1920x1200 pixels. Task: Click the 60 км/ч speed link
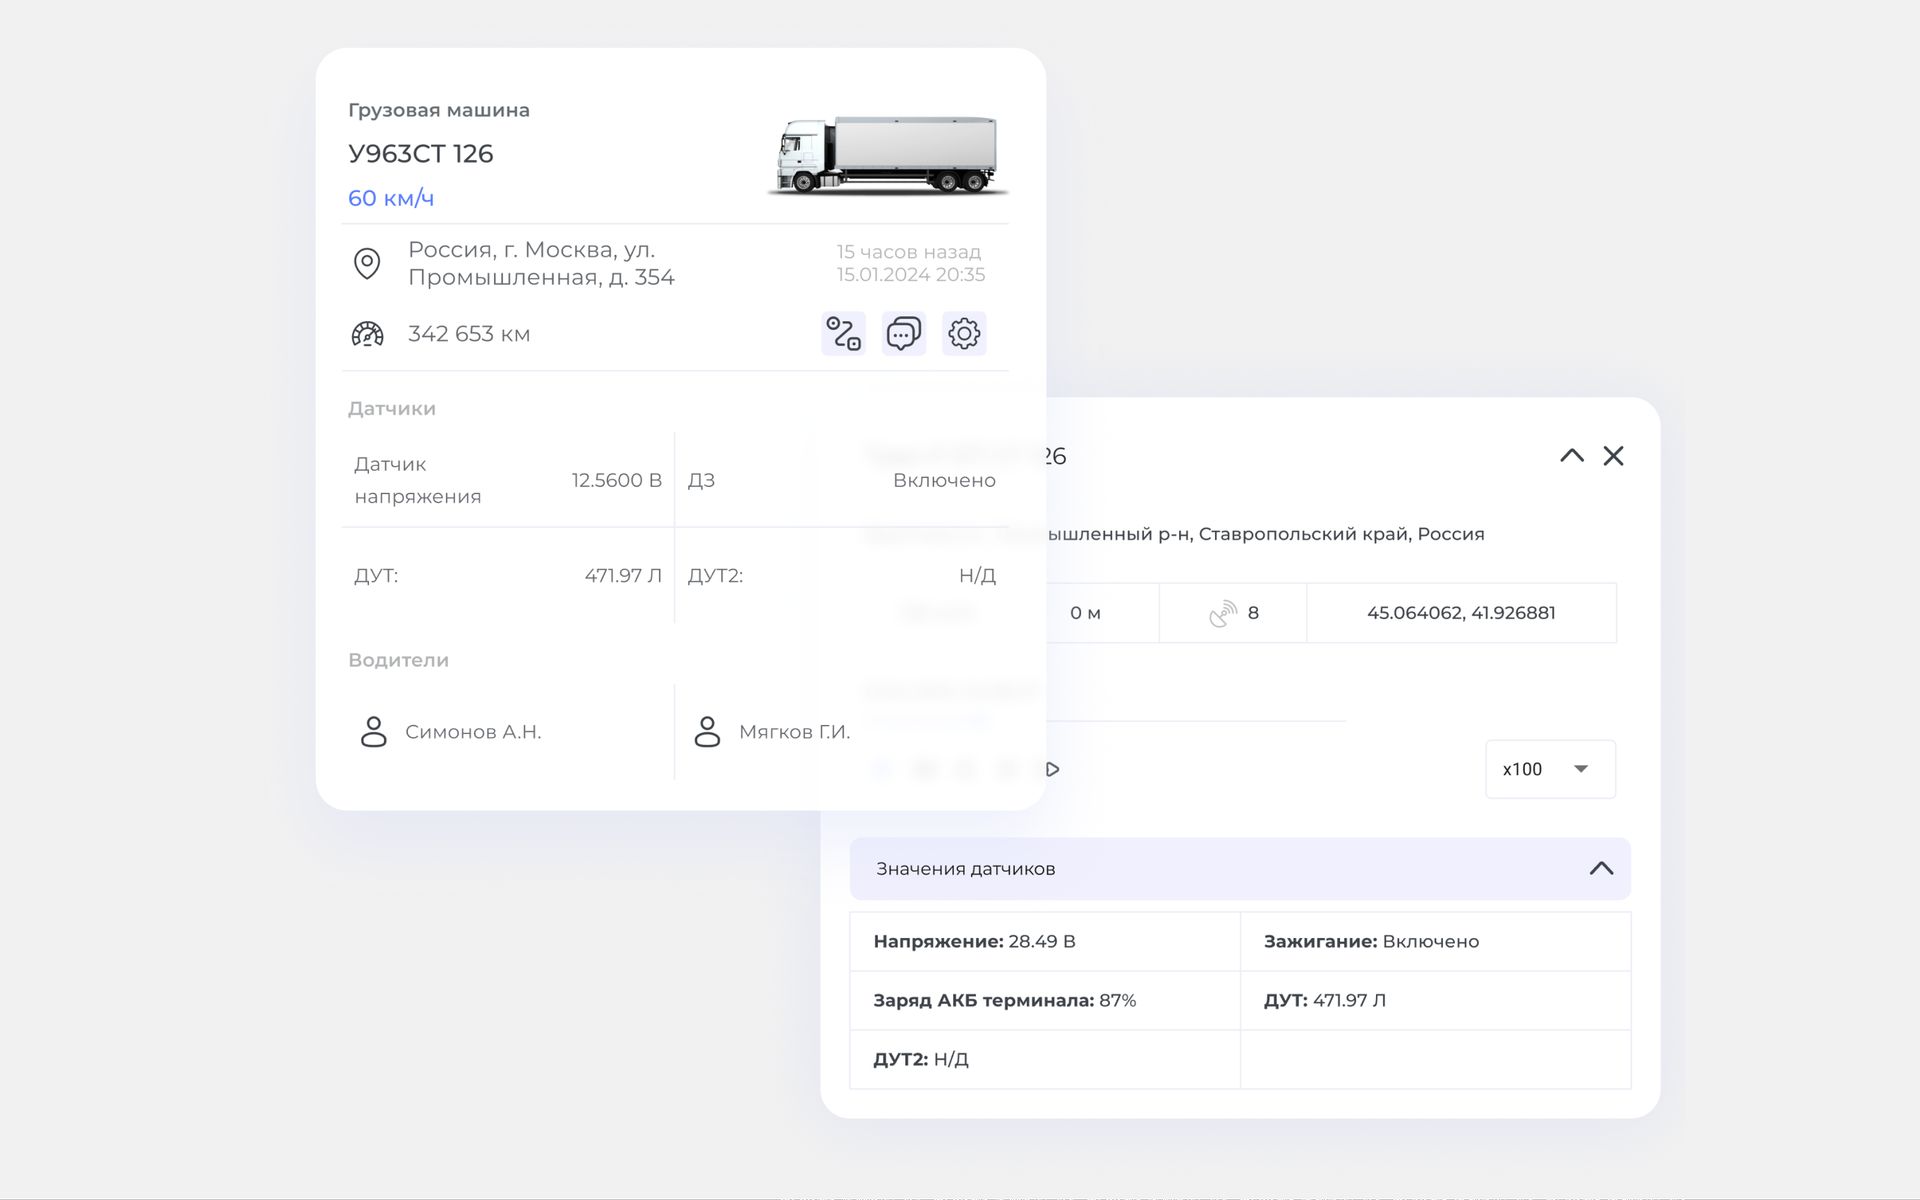(x=391, y=198)
